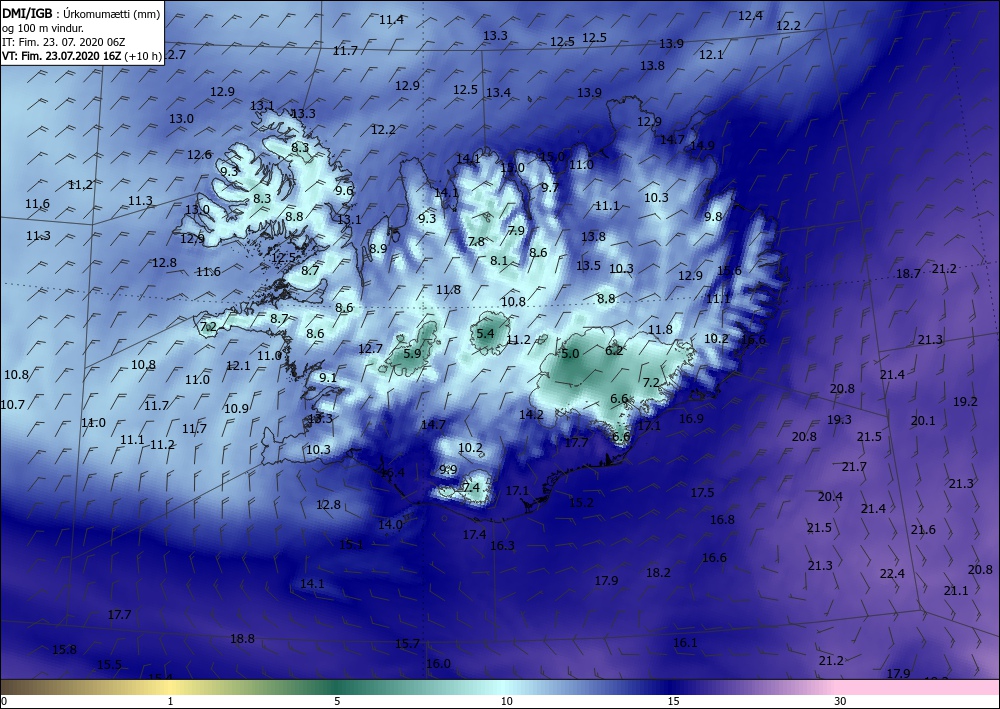Click the 12.4 value in the top right
The image size is (1000, 709).
coord(750,15)
